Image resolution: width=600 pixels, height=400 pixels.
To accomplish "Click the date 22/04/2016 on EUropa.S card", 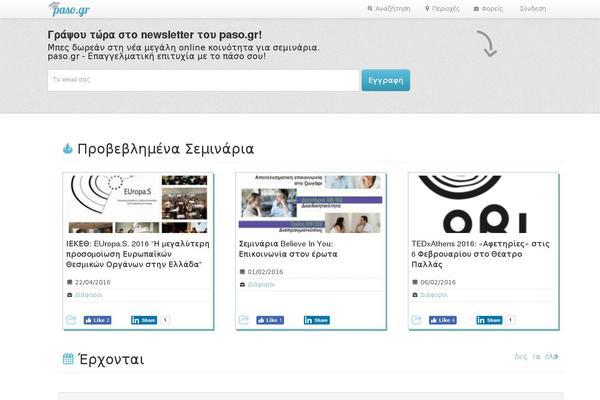I will (93, 282).
